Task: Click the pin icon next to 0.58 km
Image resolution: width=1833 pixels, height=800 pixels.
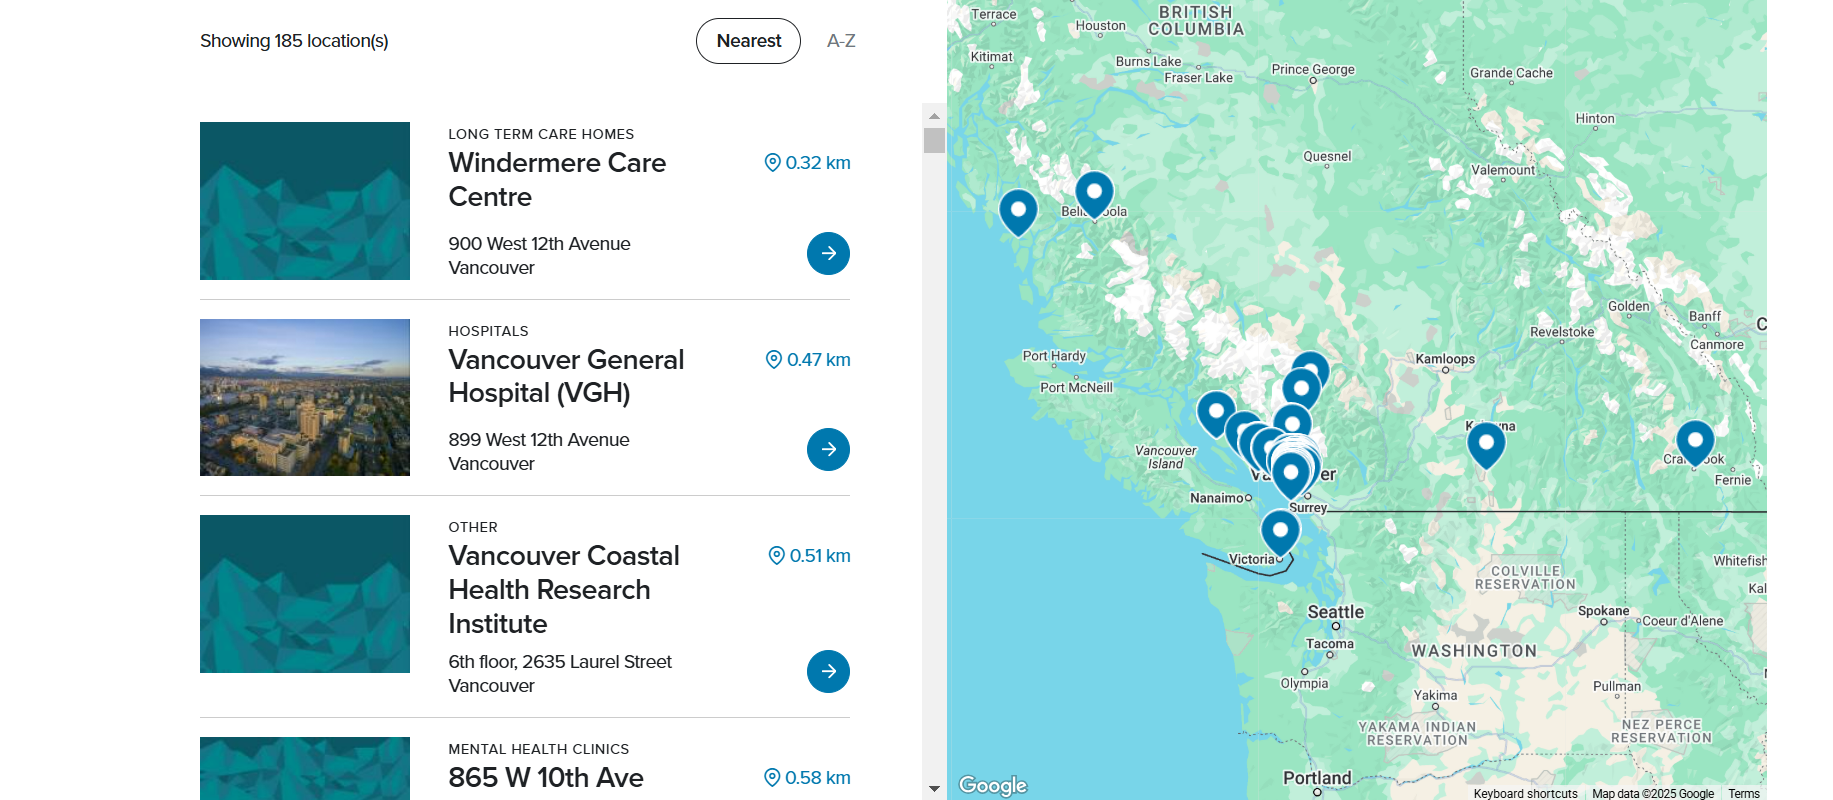Action: [x=772, y=777]
